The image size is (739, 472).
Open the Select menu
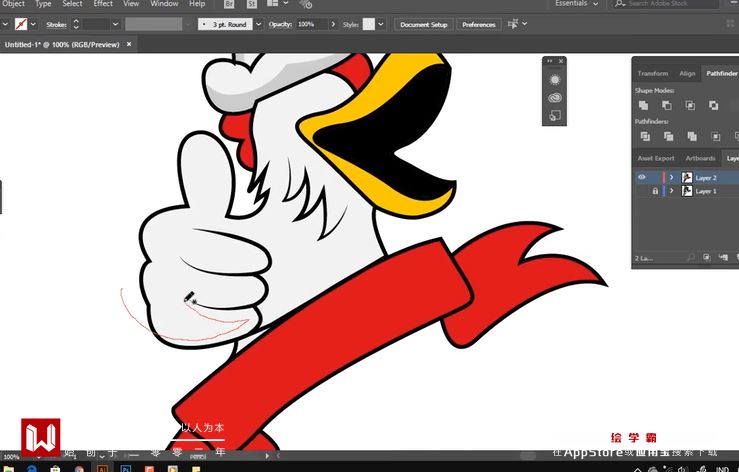(72, 4)
